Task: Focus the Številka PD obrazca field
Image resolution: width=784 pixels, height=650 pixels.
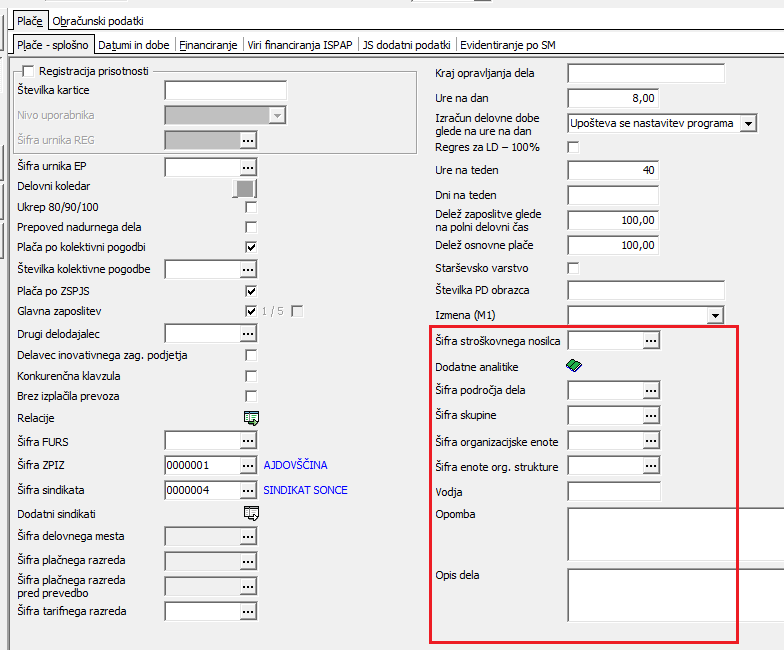Action: coord(646,290)
